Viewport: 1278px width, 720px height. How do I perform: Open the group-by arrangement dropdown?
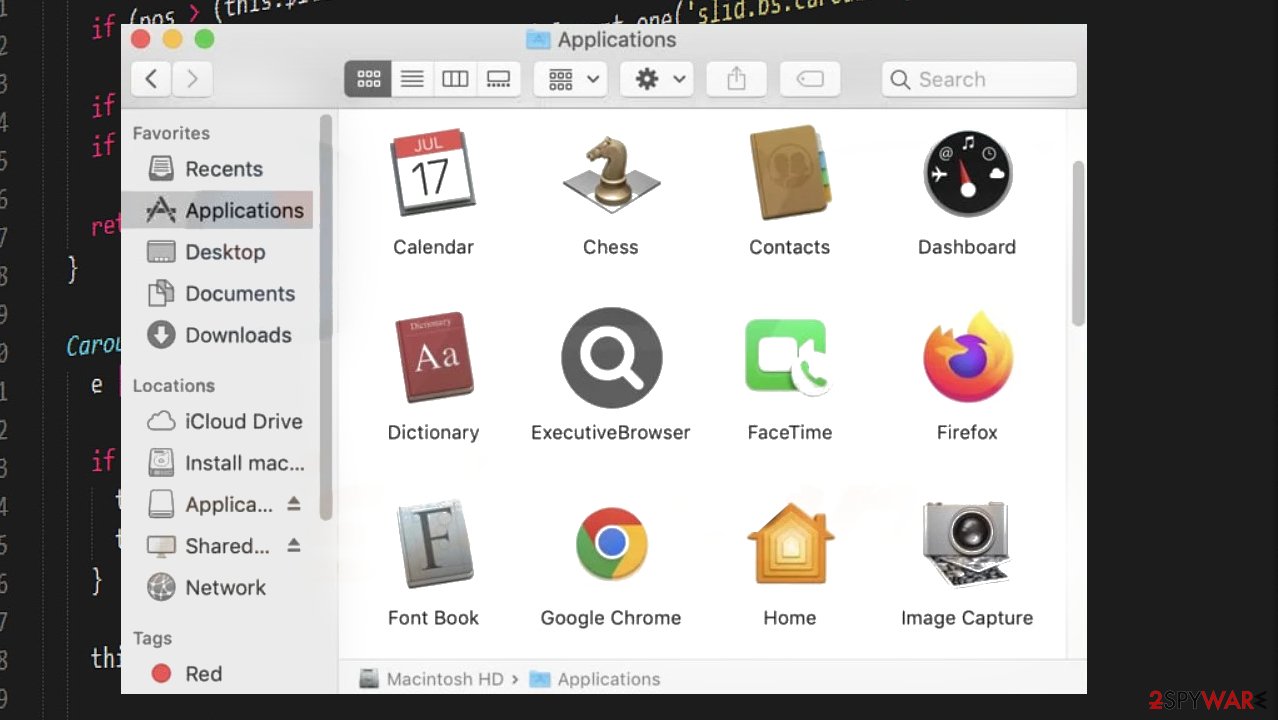[571, 79]
